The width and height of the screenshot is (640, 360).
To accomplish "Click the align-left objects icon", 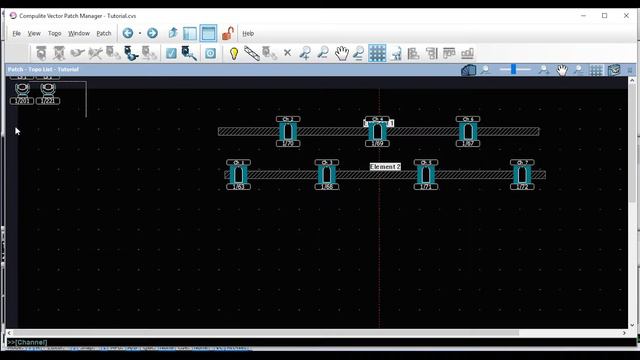I will tap(413, 53).
